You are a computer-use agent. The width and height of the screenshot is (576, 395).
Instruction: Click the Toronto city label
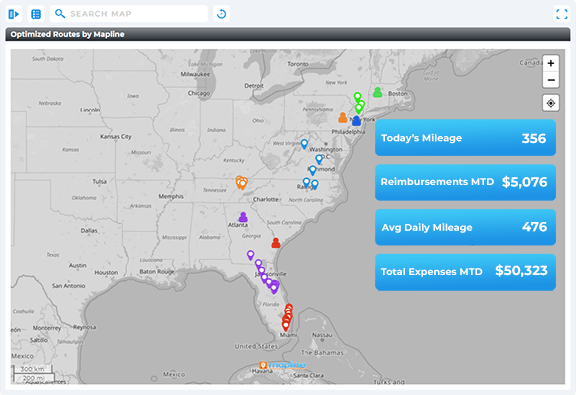298,64
